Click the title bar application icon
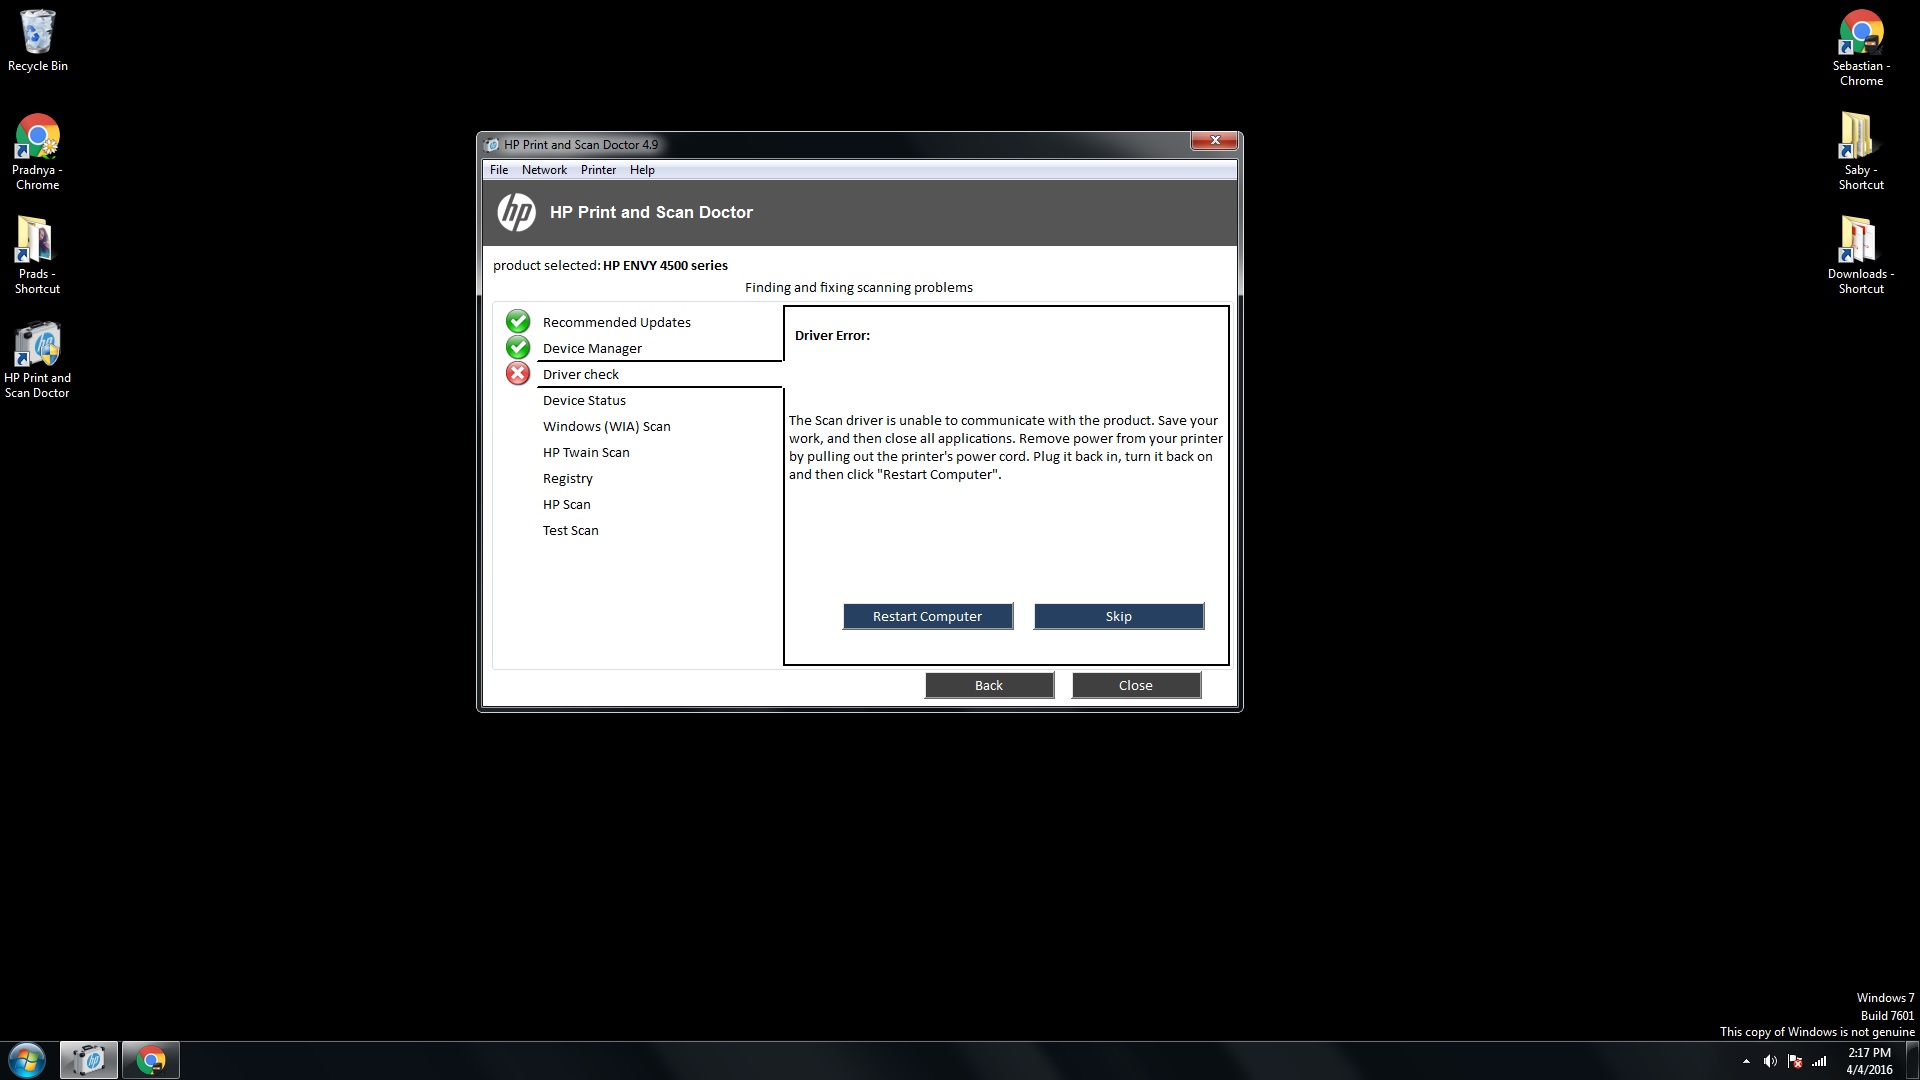 pyautogui.click(x=492, y=144)
